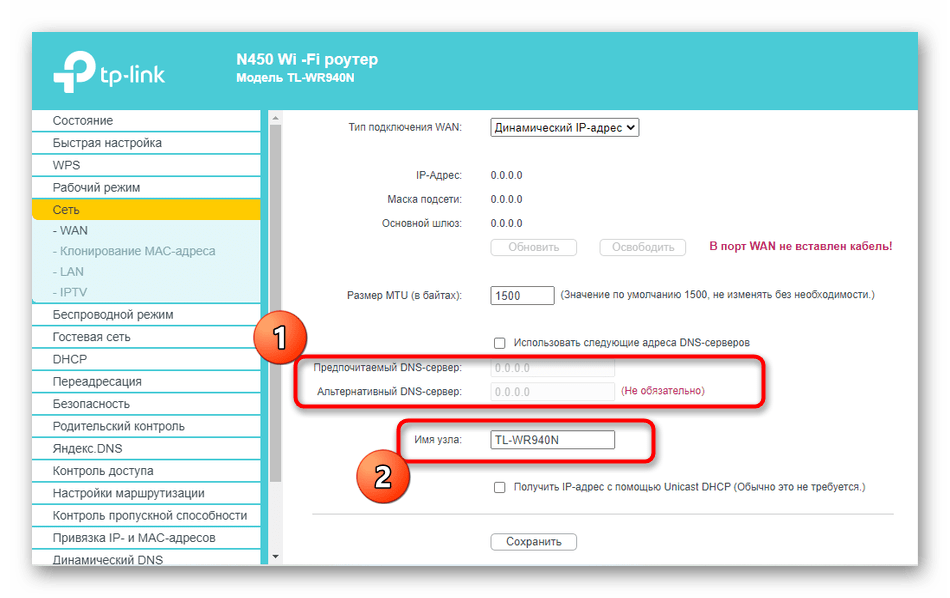Click the IP-Адрес value 0.0.0.0
This screenshot has width=950, height=598.
click(x=506, y=176)
